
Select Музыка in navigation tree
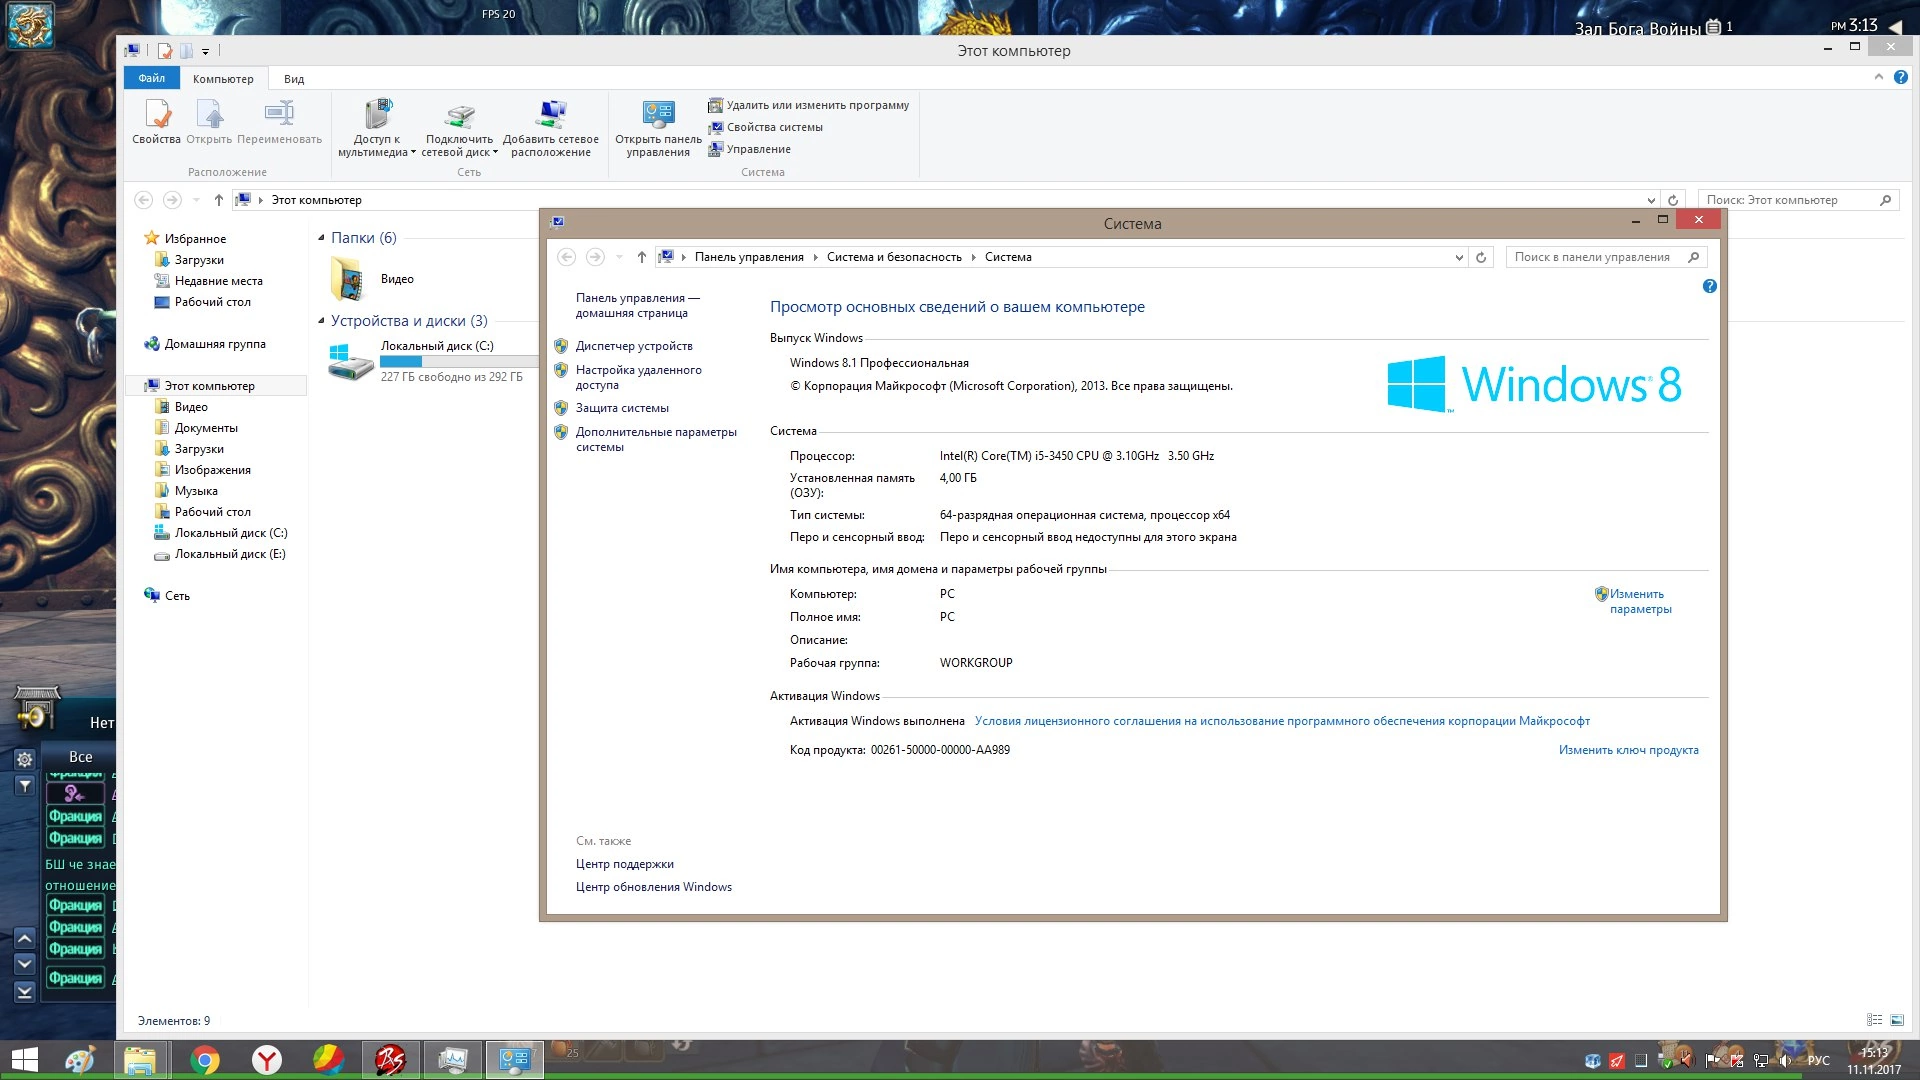pyautogui.click(x=196, y=491)
